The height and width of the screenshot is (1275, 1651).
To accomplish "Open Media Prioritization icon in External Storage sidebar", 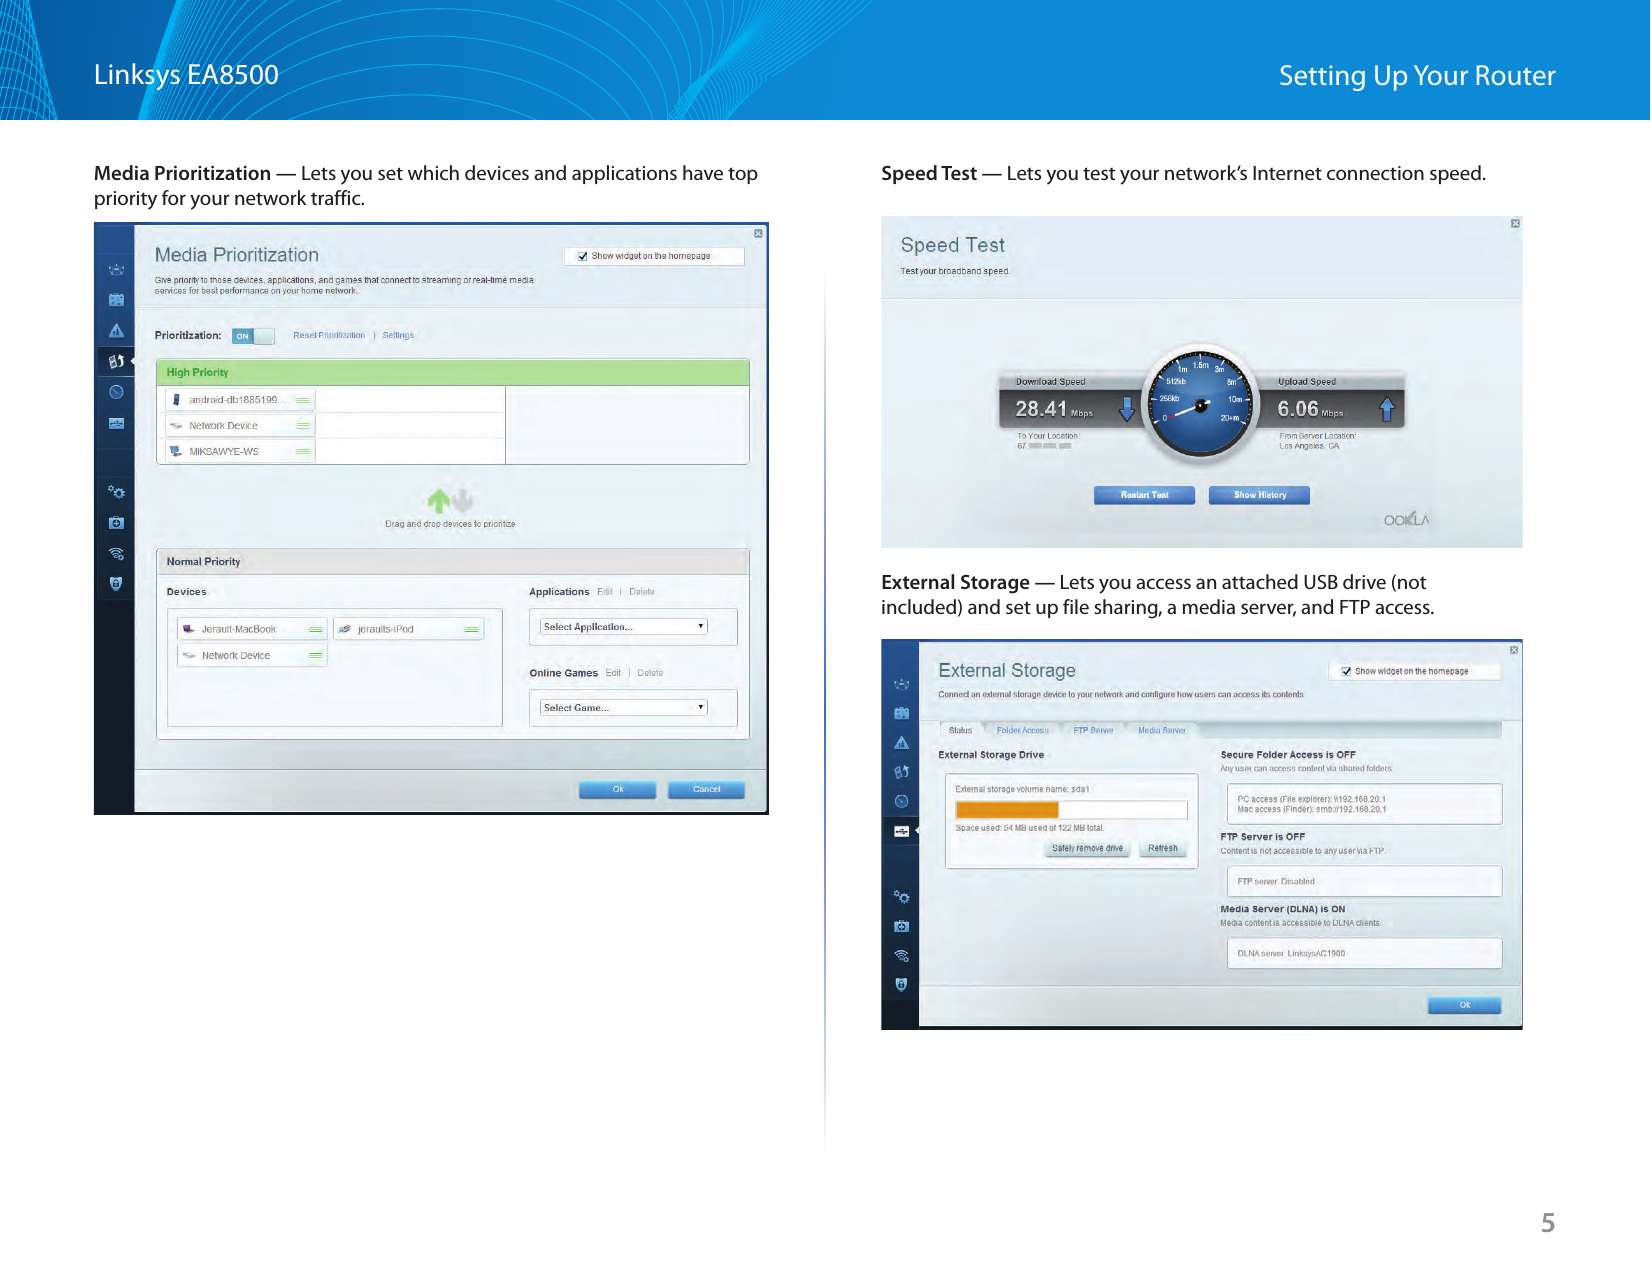I will click(x=901, y=772).
